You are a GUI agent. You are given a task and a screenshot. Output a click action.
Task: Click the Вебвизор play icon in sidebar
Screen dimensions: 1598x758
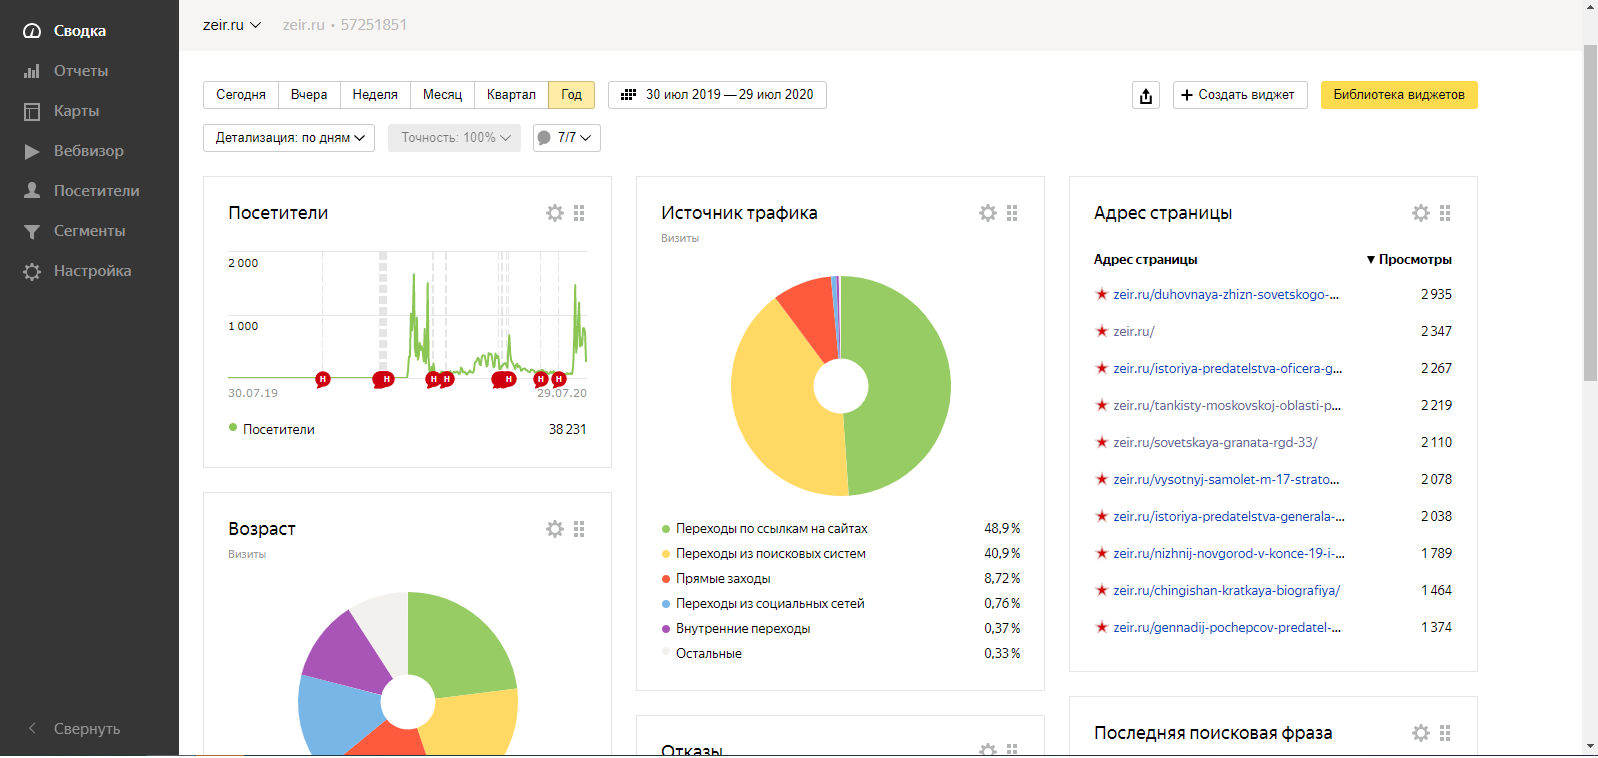tap(32, 151)
